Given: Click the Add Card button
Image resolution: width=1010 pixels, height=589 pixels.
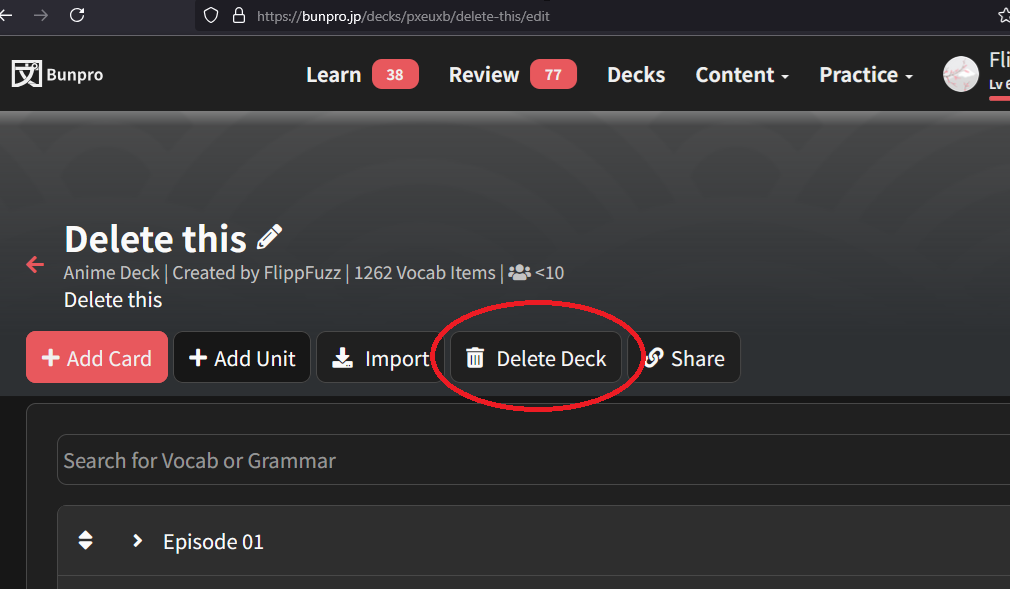Looking at the screenshot, I should (97, 358).
